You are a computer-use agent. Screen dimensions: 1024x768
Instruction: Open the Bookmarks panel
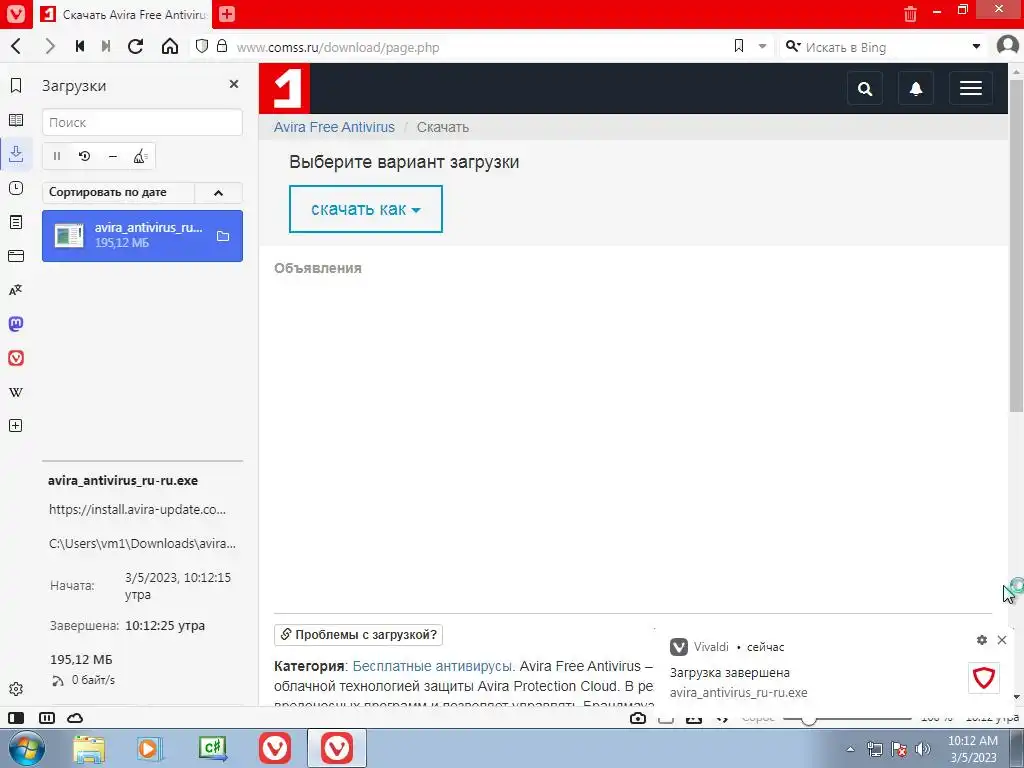16,86
